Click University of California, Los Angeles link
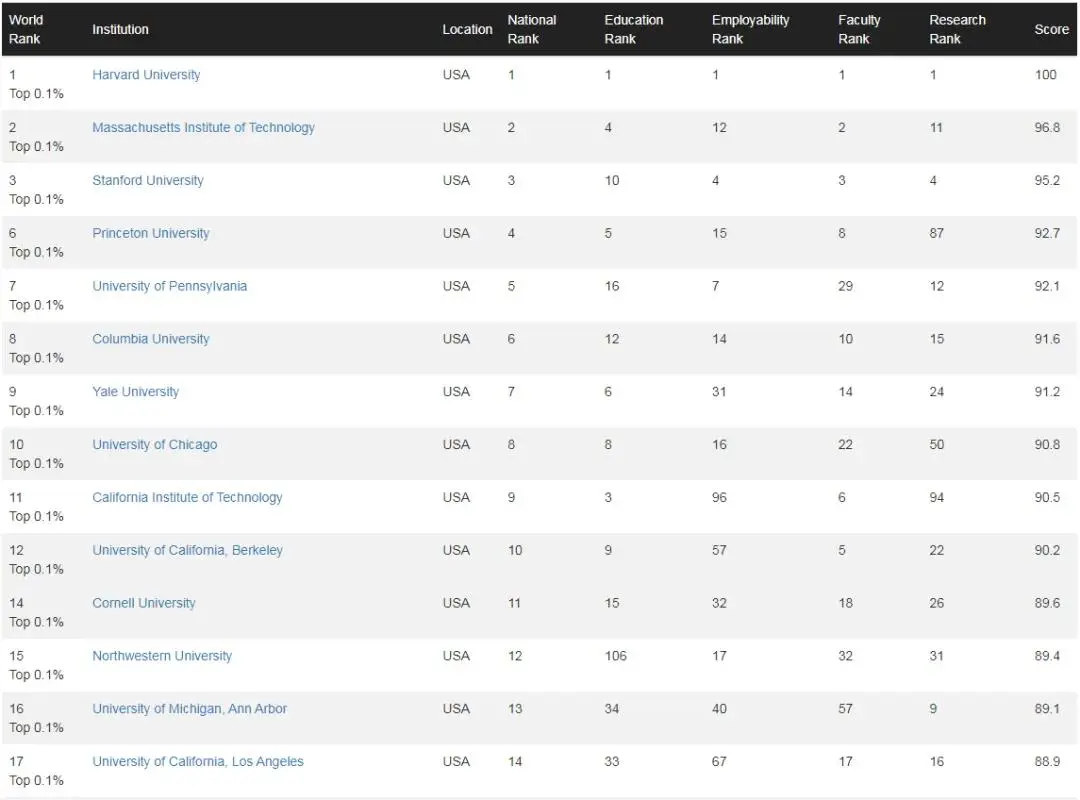The image size is (1080, 800). pos(198,761)
